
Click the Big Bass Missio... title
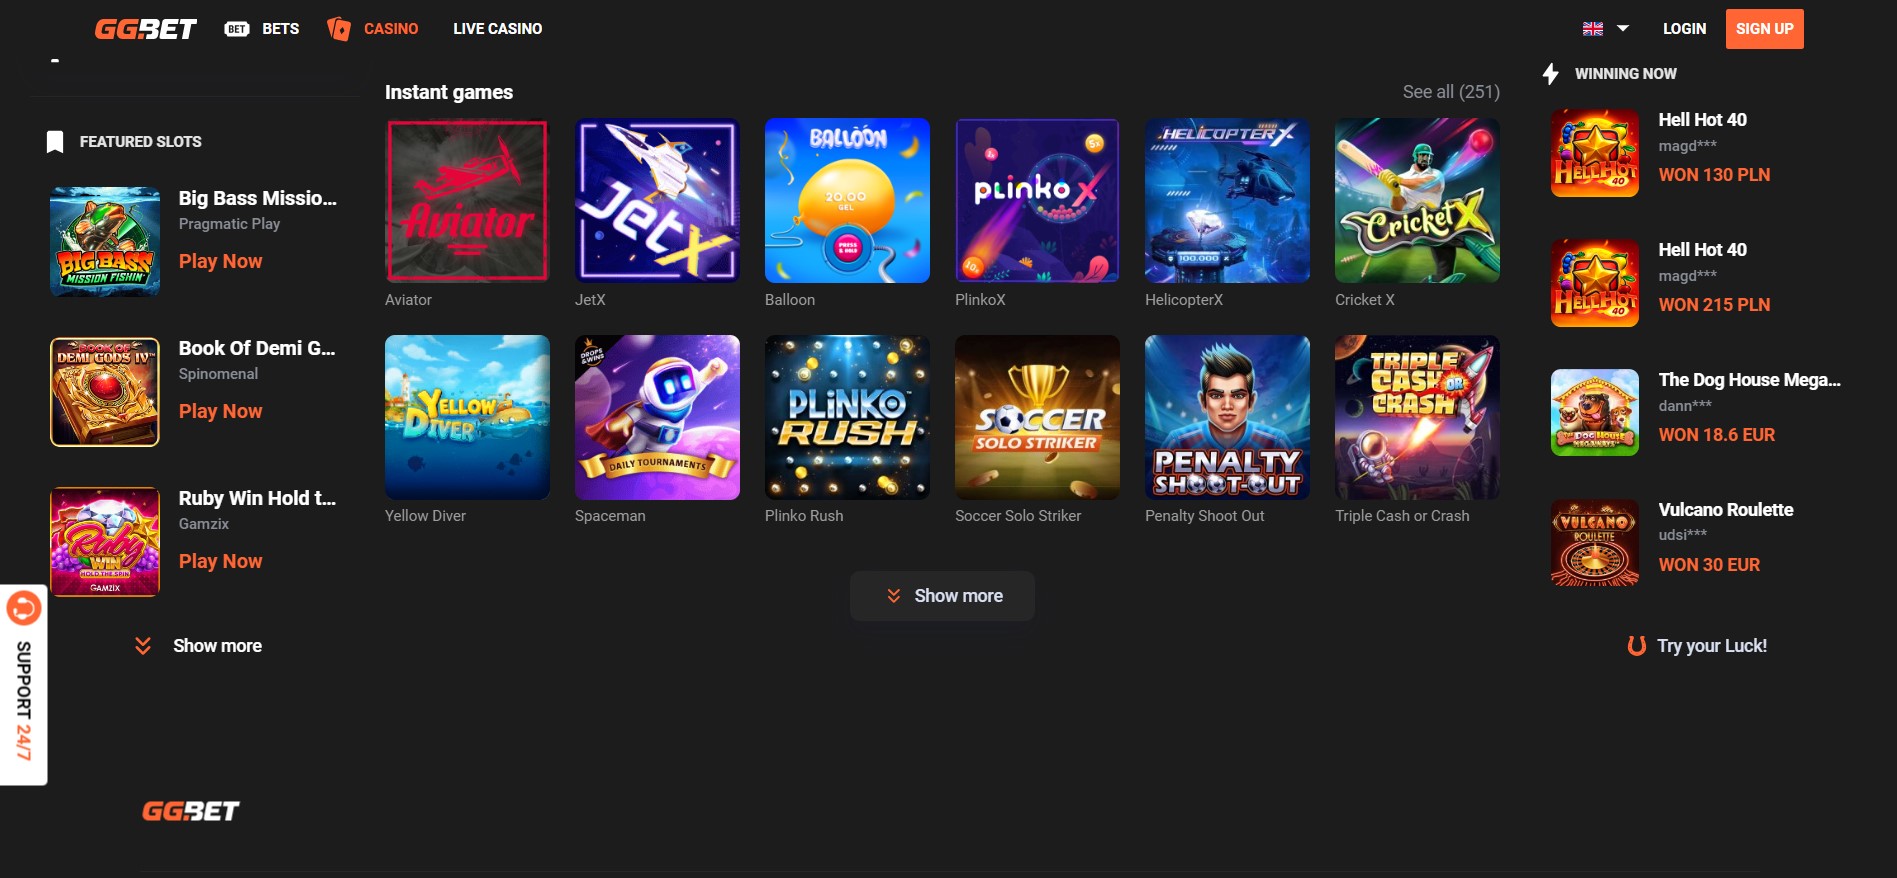[258, 198]
